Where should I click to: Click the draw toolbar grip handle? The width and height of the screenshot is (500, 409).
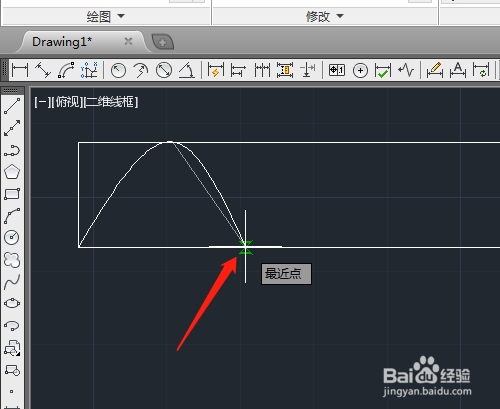(x=12, y=90)
